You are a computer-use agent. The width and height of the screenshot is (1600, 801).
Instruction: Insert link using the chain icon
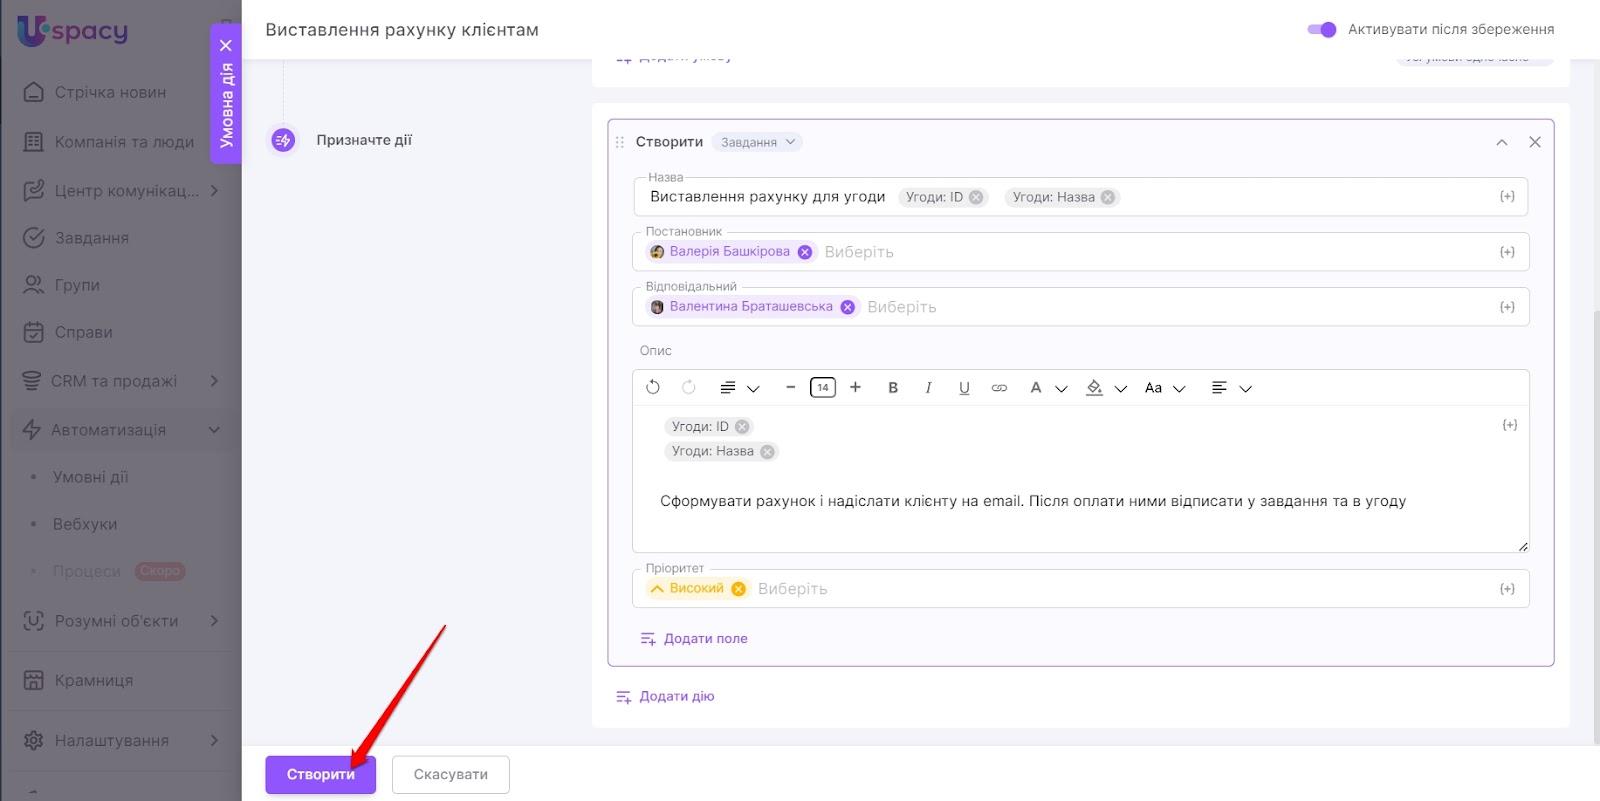click(x=999, y=388)
